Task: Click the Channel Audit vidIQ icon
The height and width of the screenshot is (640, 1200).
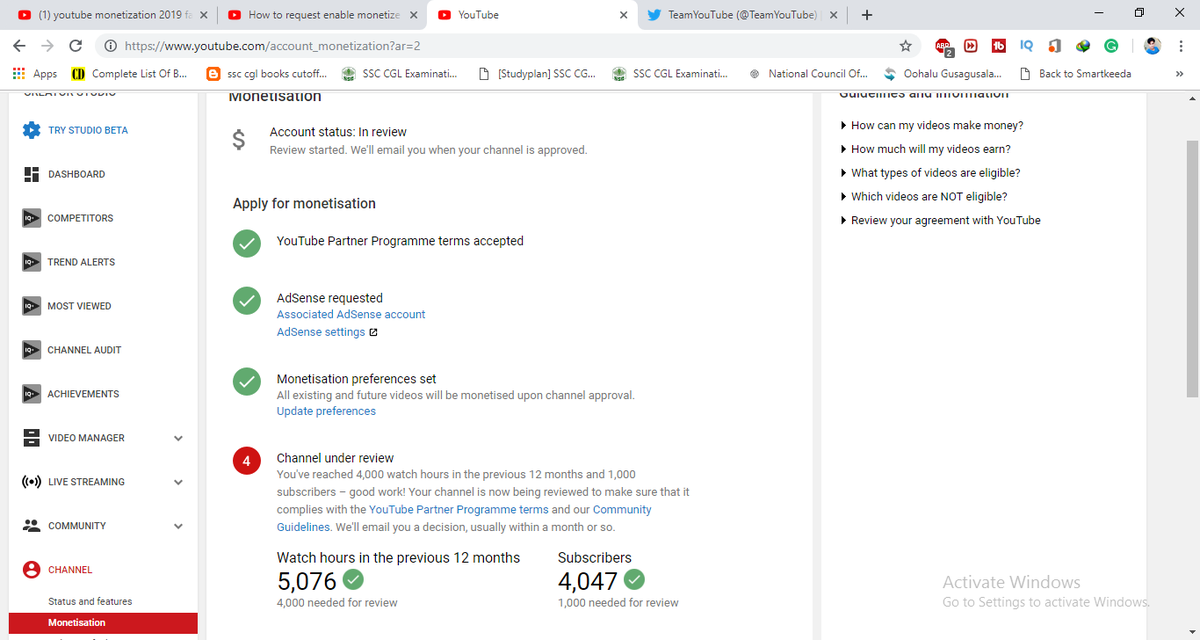Action: [x=31, y=350]
